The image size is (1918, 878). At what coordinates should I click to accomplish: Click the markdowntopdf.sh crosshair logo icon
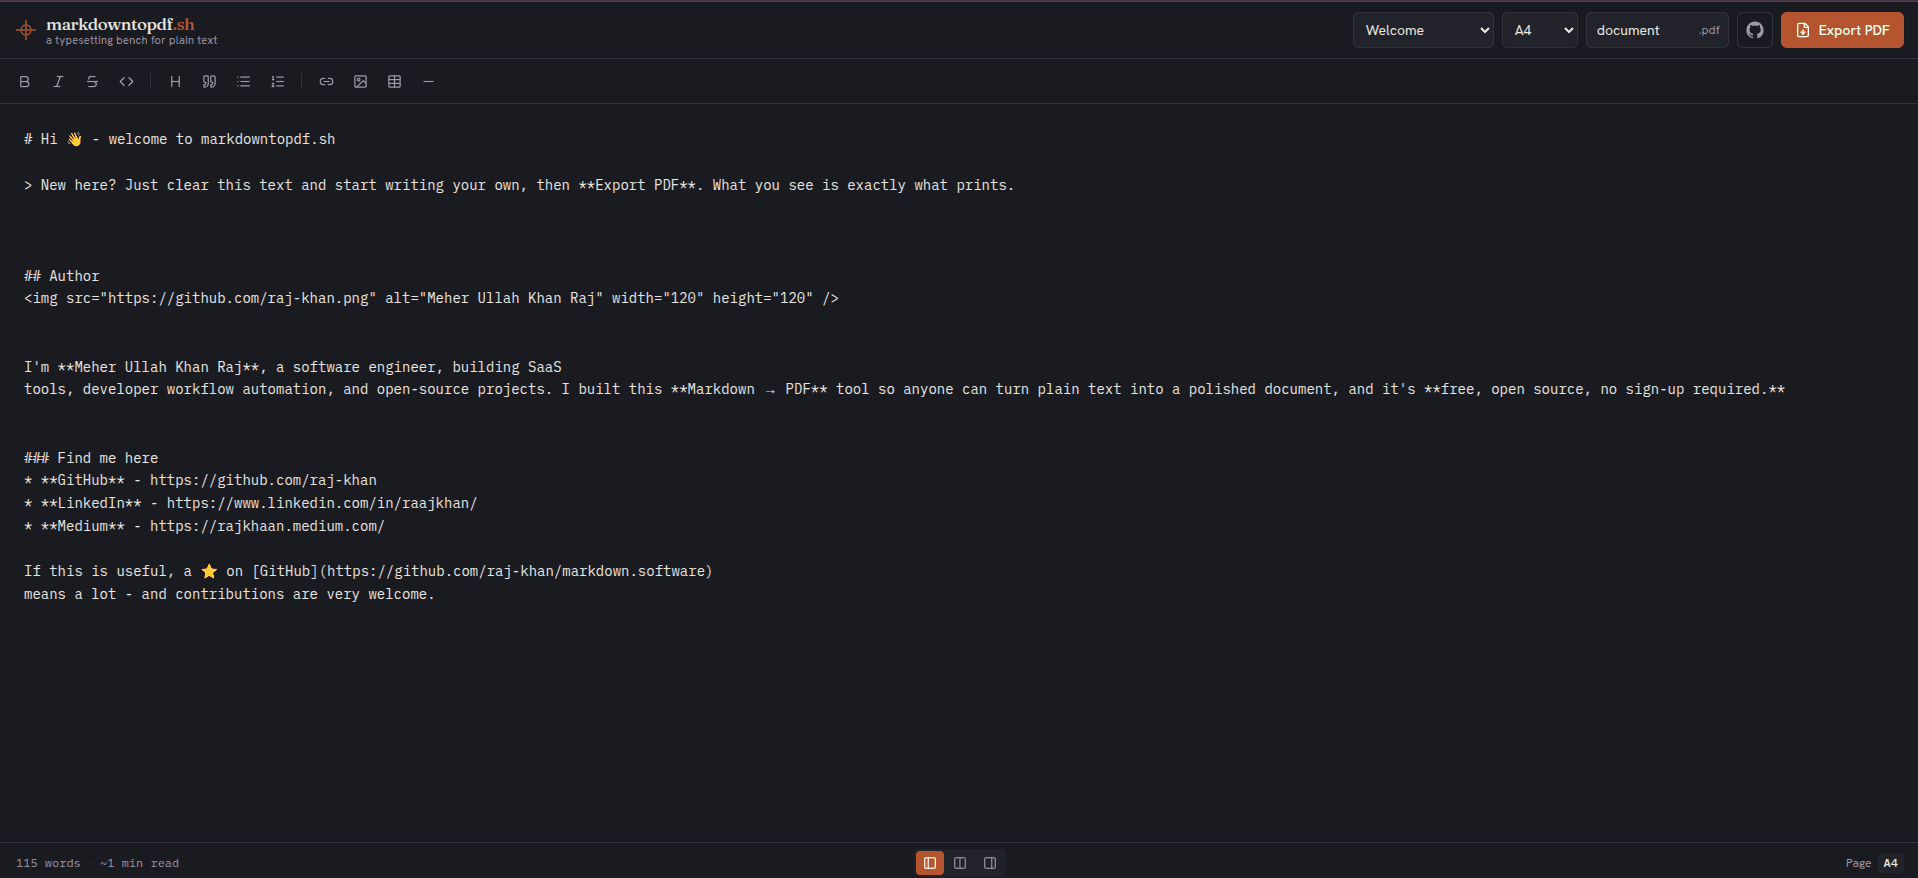point(26,30)
